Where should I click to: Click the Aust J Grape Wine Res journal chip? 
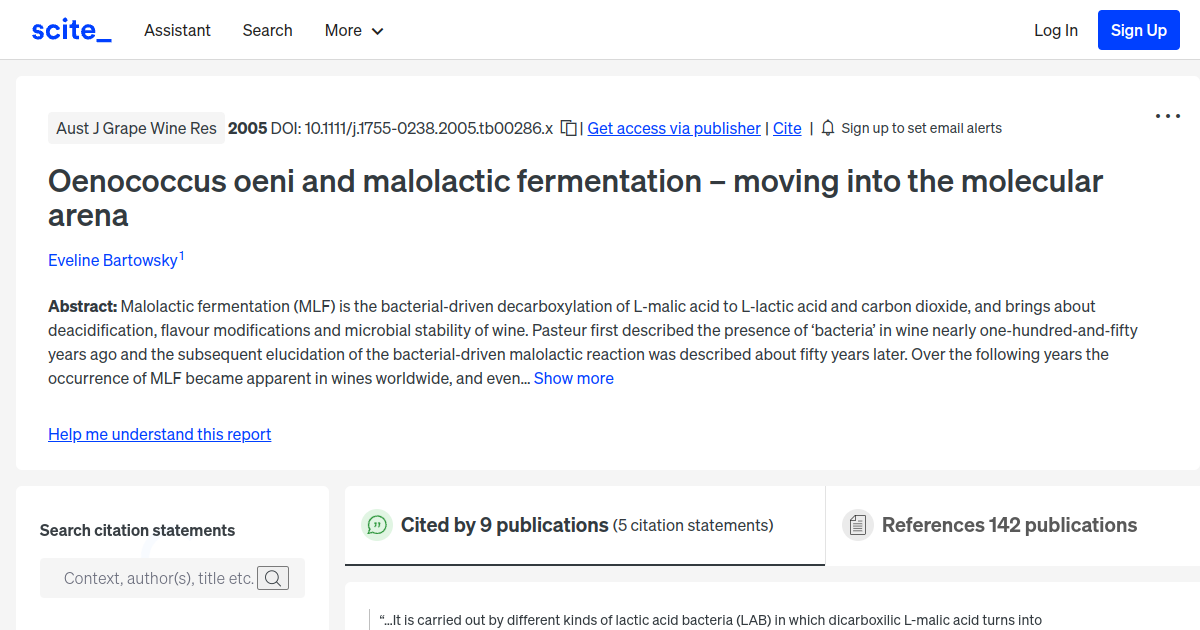(x=136, y=128)
